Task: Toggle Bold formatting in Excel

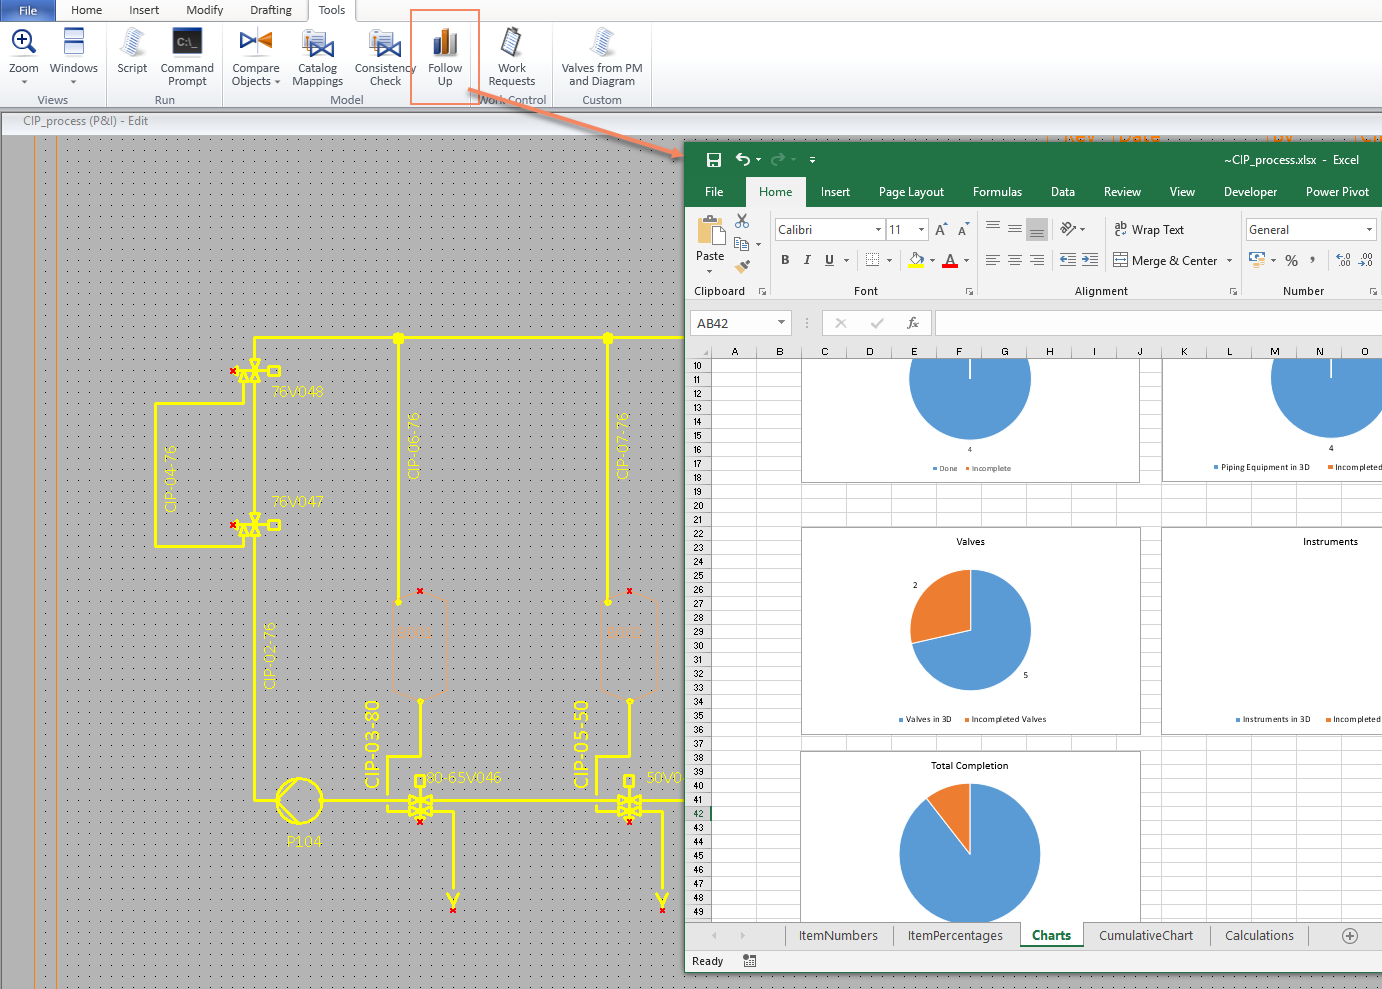Action: tap(785, 260)
